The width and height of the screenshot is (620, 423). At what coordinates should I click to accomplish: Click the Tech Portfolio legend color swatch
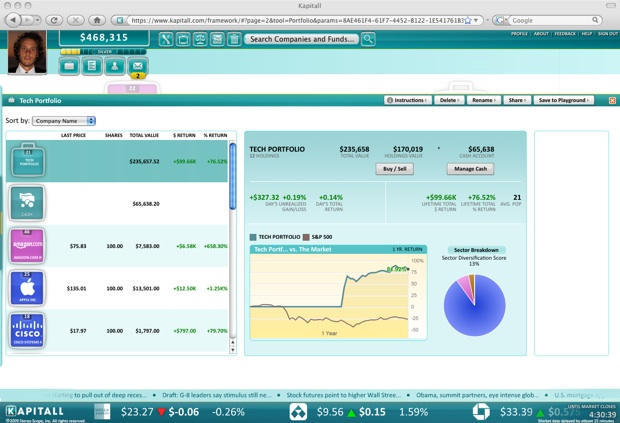[x=253, y=237]
